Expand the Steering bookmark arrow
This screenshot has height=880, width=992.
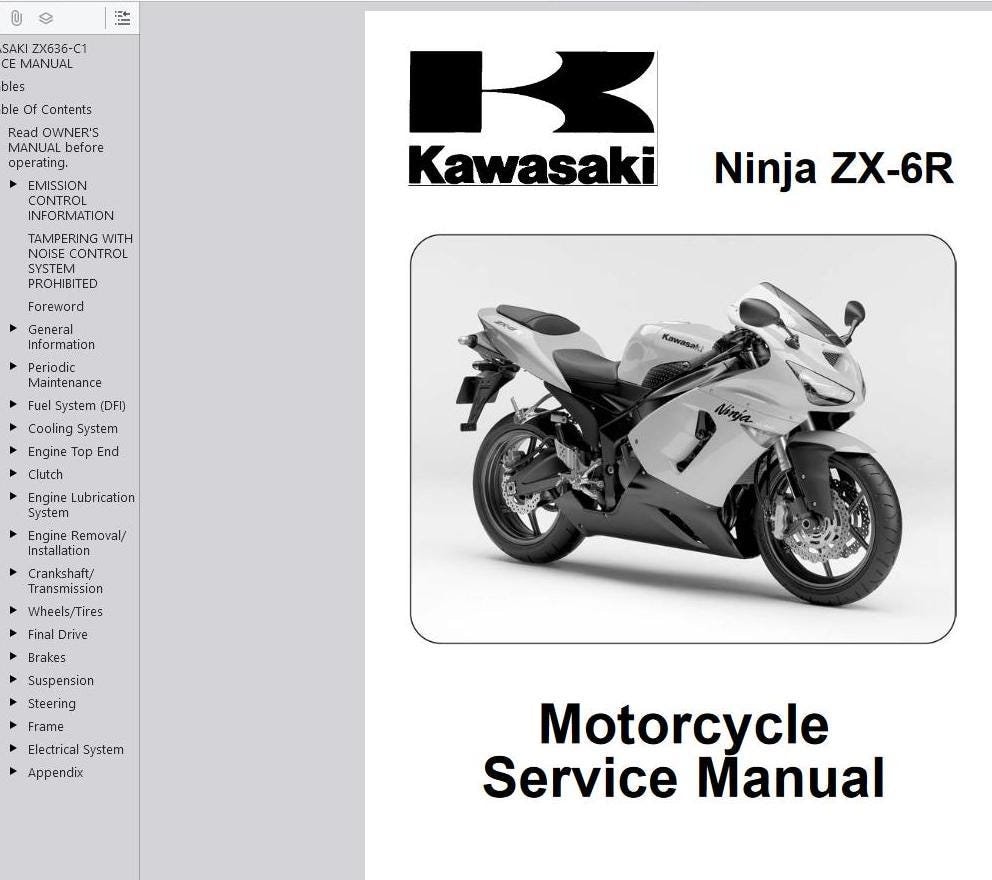coord(13,703)
